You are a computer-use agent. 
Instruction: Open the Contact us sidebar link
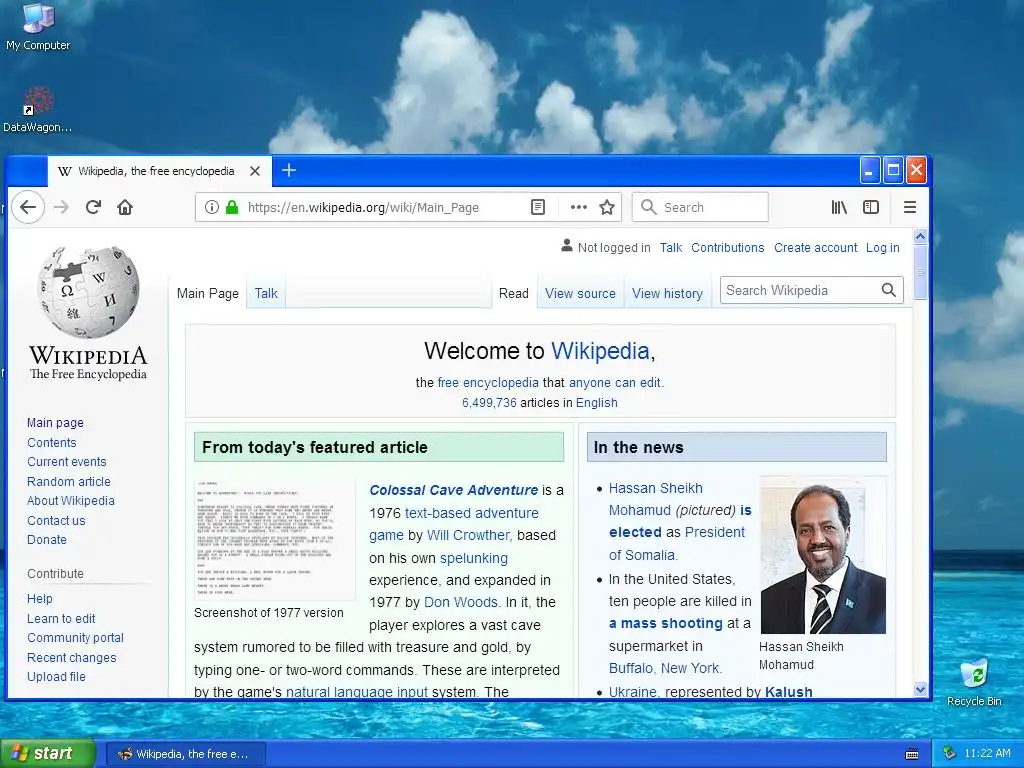coord(56,520)
